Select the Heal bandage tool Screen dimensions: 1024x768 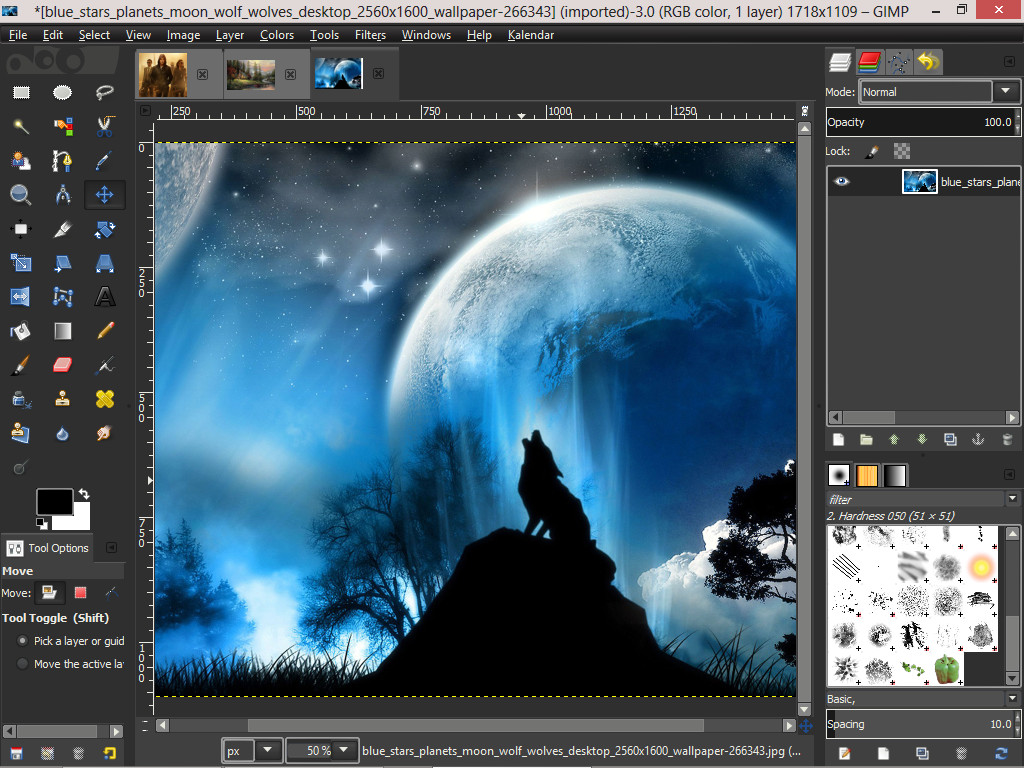(104, 399)
